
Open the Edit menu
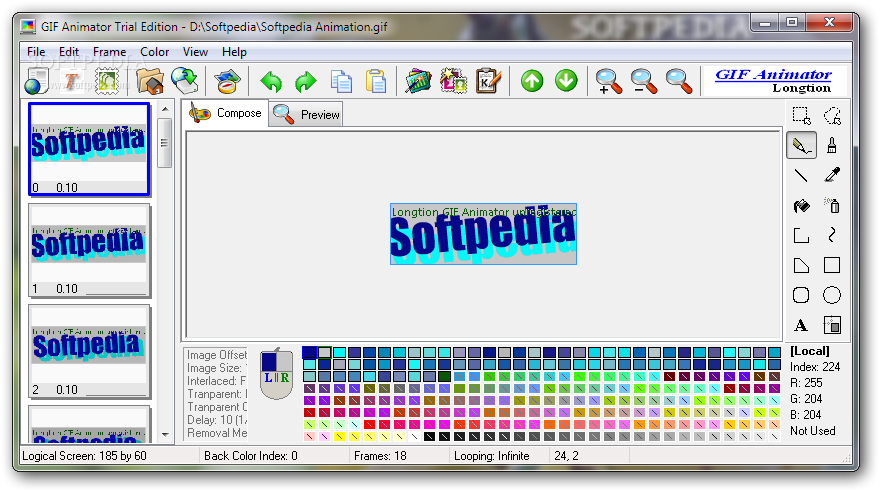[x=69, y=52]
